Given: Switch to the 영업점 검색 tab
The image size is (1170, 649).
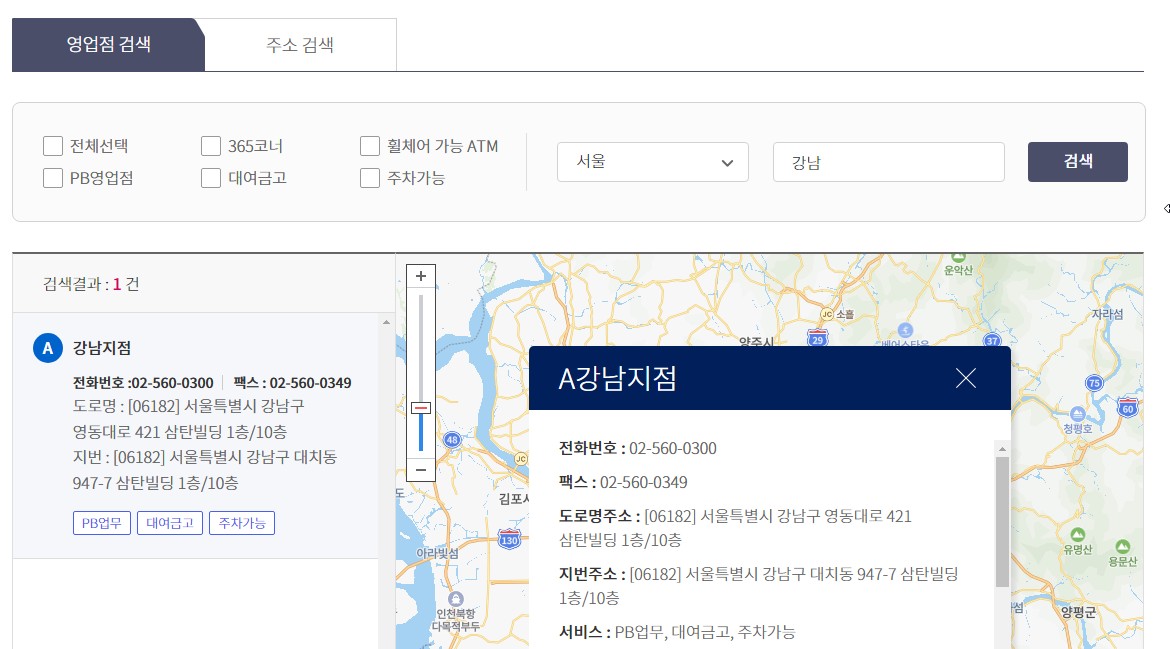Looking at the screenshot, I should [108, 44].
